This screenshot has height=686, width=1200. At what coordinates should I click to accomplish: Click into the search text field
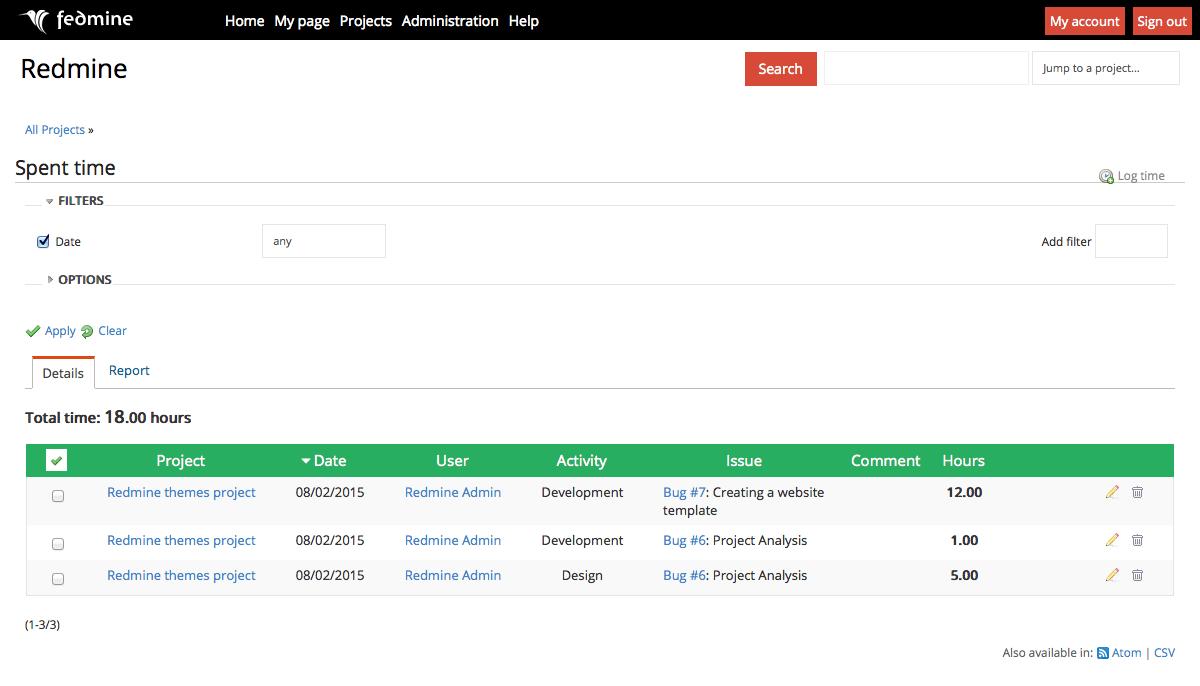926,68
